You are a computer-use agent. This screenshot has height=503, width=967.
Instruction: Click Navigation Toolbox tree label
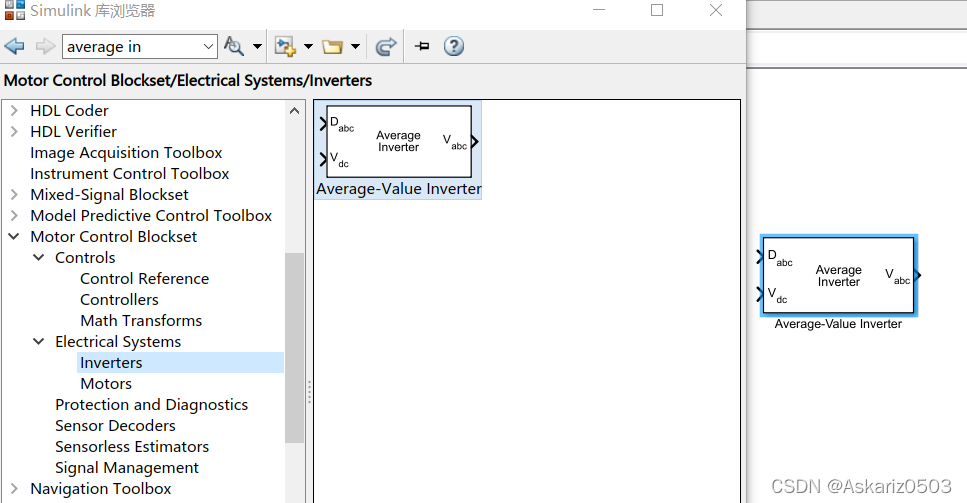(x=101, y=489)
